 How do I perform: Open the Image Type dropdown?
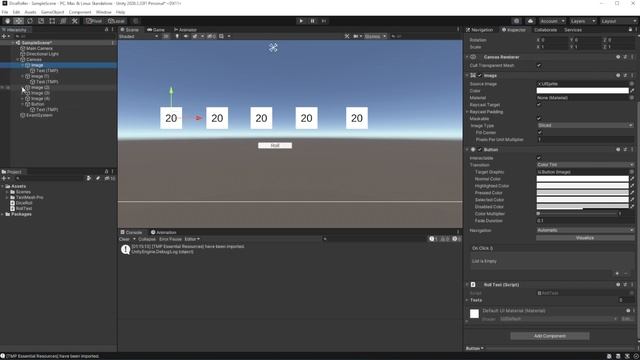tap(585, 126)
